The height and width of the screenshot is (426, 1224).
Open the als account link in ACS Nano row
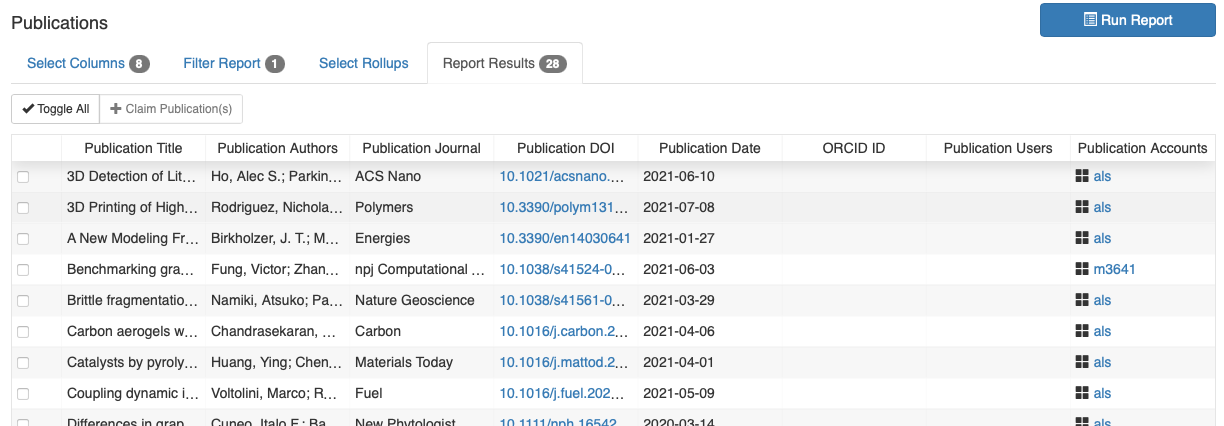1102,176
